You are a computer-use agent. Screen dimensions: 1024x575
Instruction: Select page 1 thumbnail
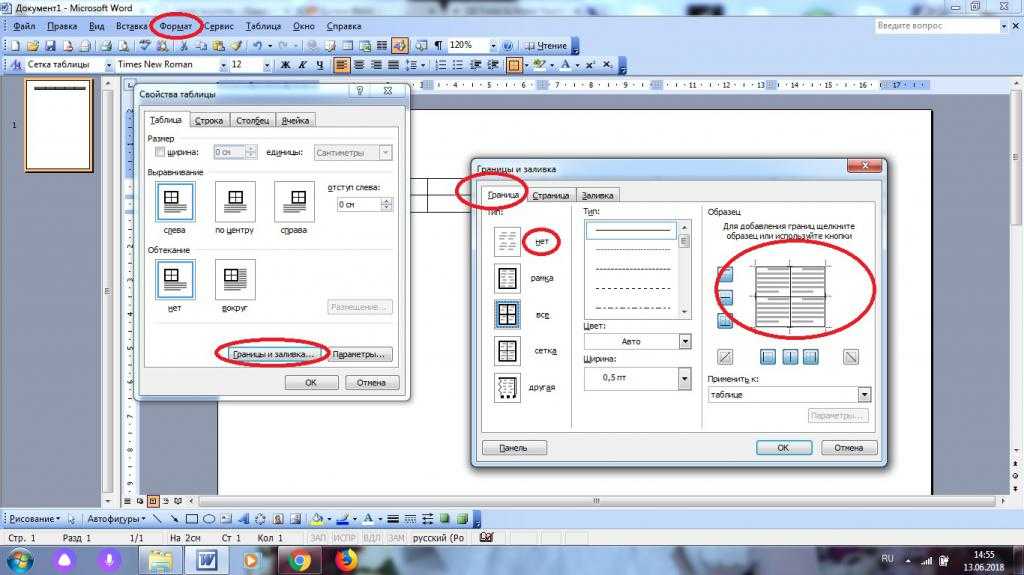tap(59, 125)
